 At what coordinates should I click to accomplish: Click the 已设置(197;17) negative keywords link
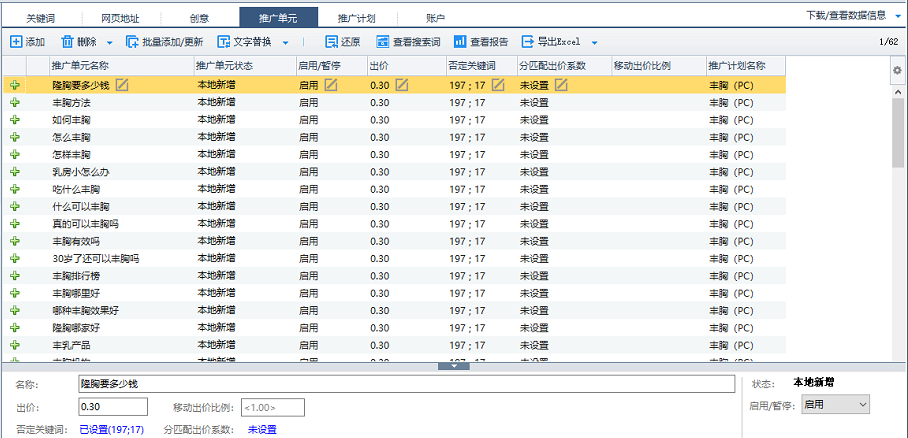(111, 430)
